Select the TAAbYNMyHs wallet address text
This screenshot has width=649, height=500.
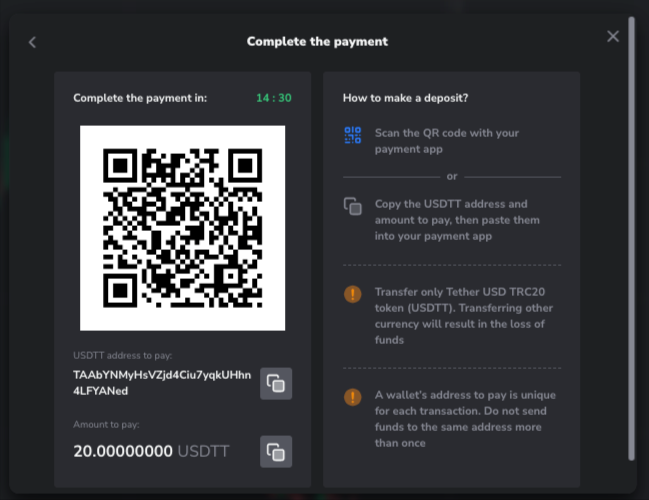click(162, 383)
